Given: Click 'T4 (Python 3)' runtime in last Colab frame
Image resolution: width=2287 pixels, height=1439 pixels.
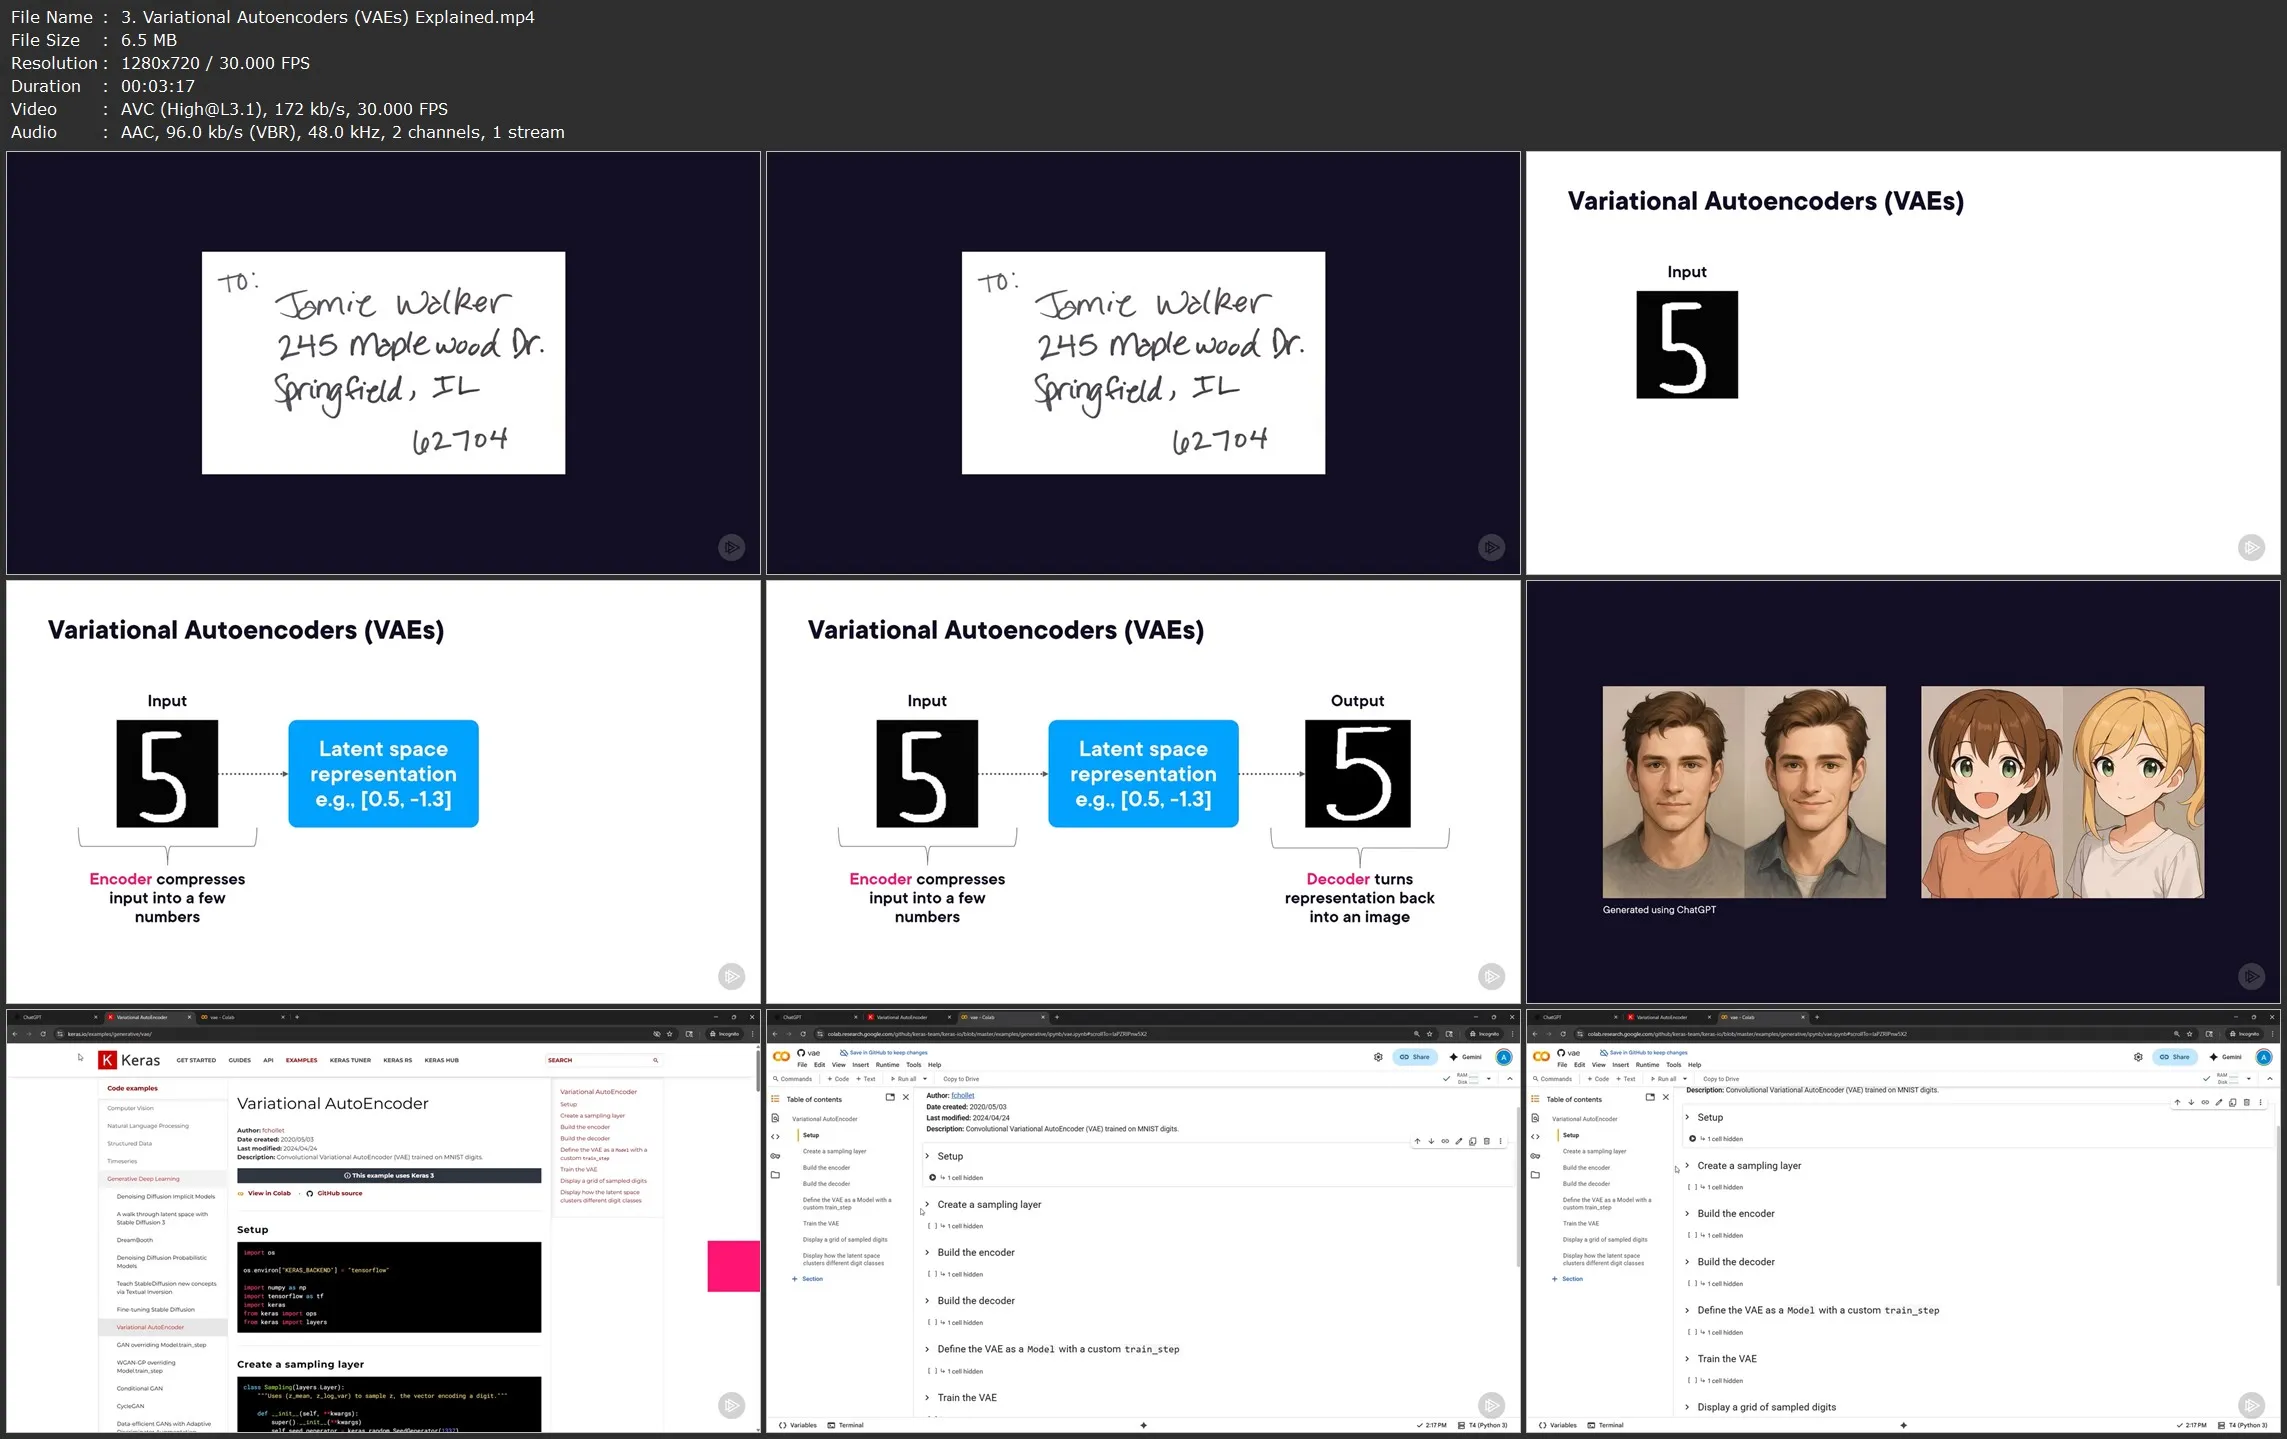Looking at the screenshot, I should tap(2242, 1425).
